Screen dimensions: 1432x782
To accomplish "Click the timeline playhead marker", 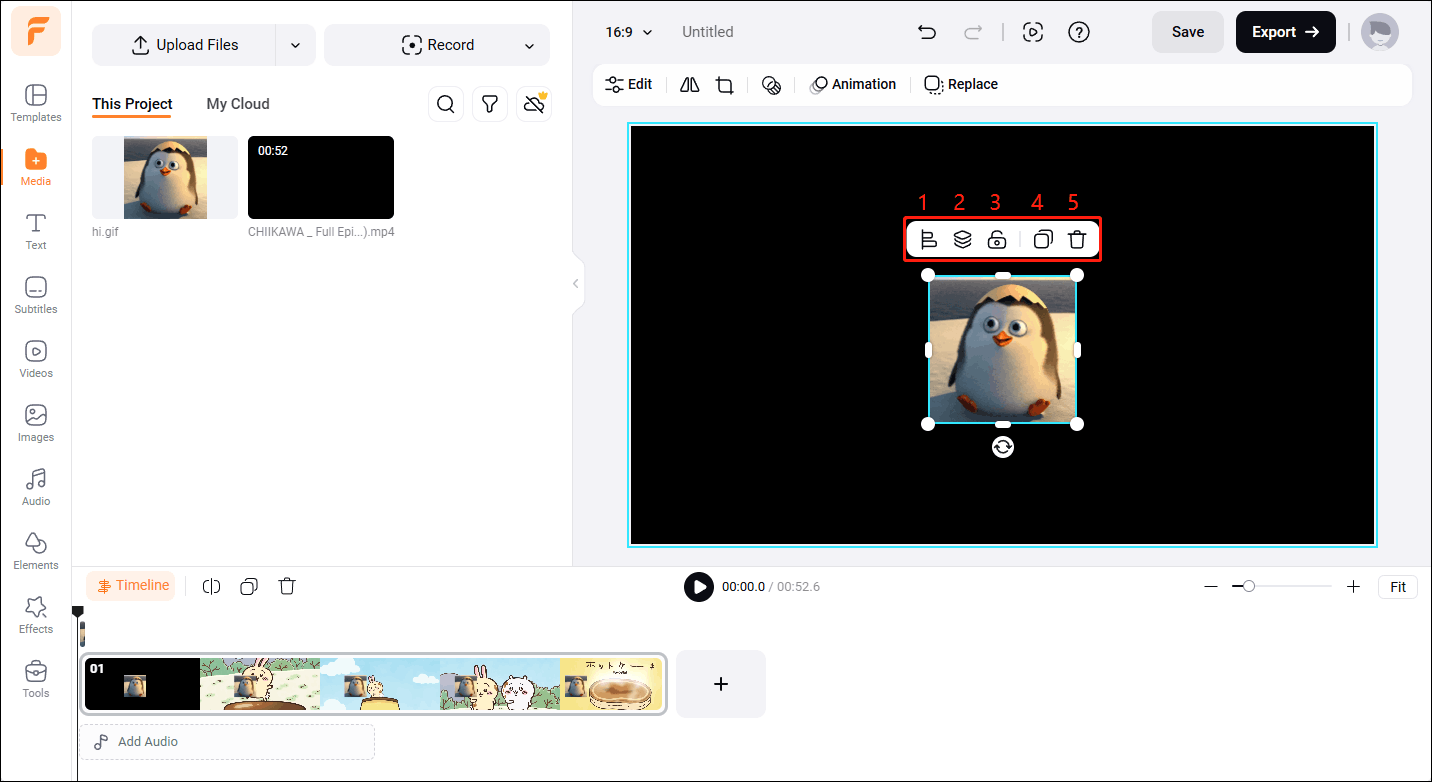I will tap(77, 611).
